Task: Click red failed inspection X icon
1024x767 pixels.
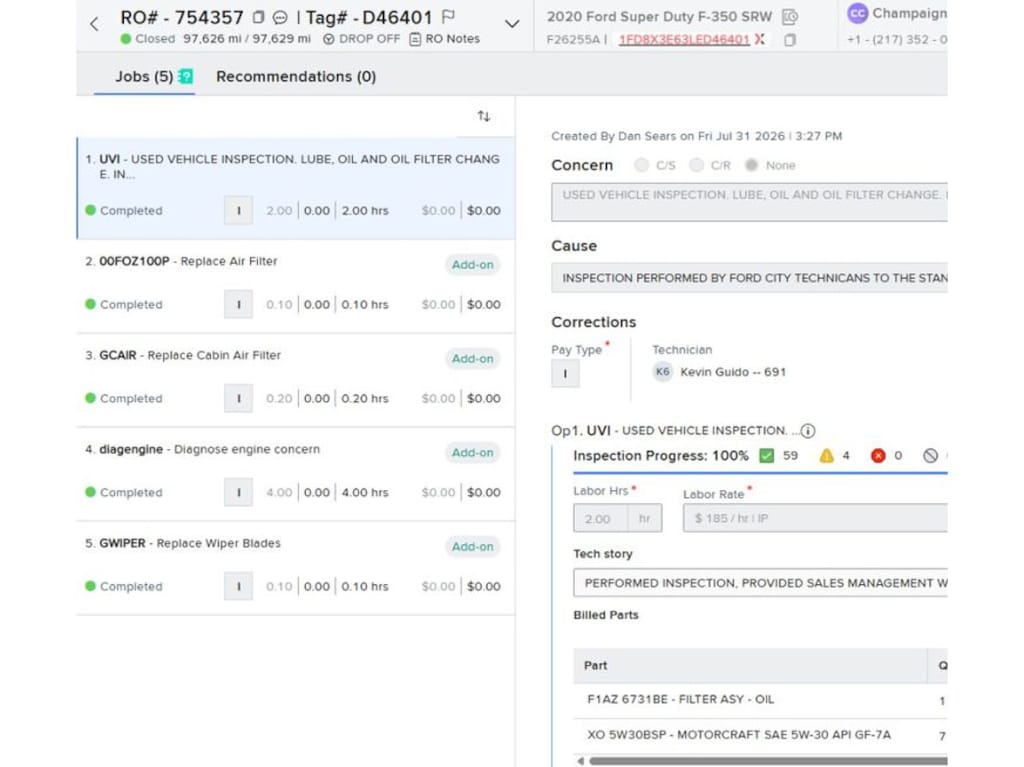Action: pos(878,455)
